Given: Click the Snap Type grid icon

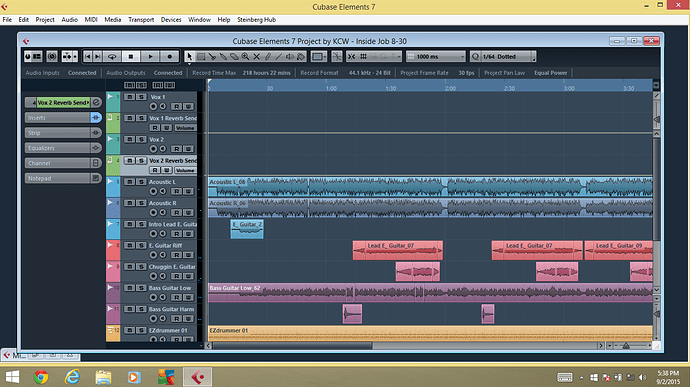Looking at the screenshot, I should (x=363, y=56).
